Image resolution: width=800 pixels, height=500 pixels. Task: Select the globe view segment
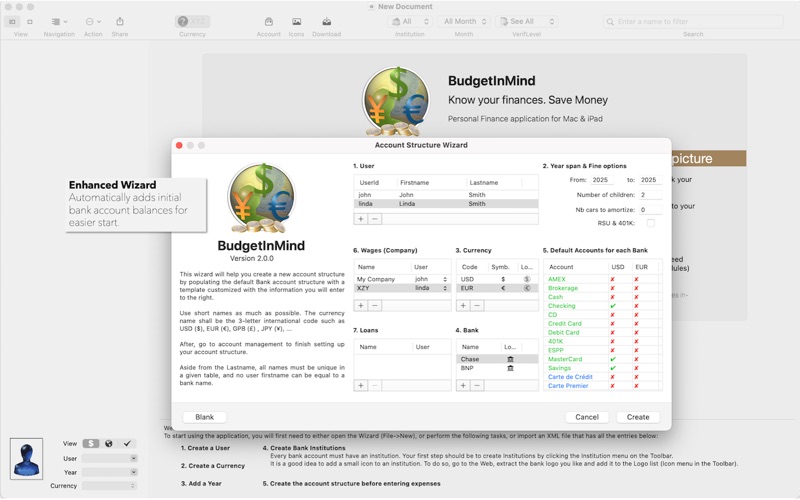click(x=109, y=443)
